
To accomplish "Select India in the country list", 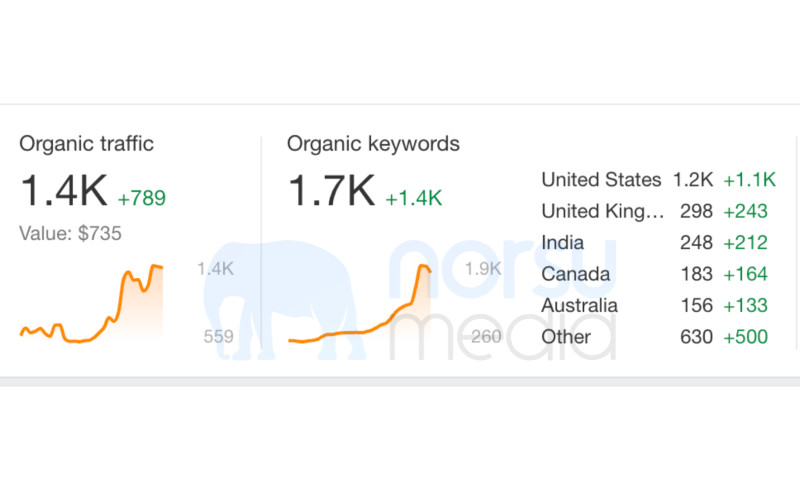I will pos(563,243).
